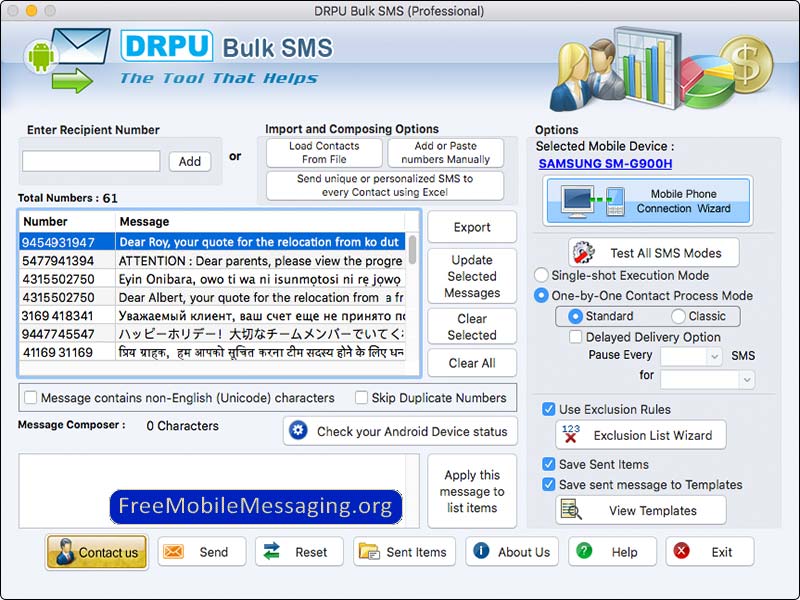Viewport: 800px width, 600px height.
Task: Tick the Skip Duplicate Numbers checkbox
Action: click(x=361, y=397)
